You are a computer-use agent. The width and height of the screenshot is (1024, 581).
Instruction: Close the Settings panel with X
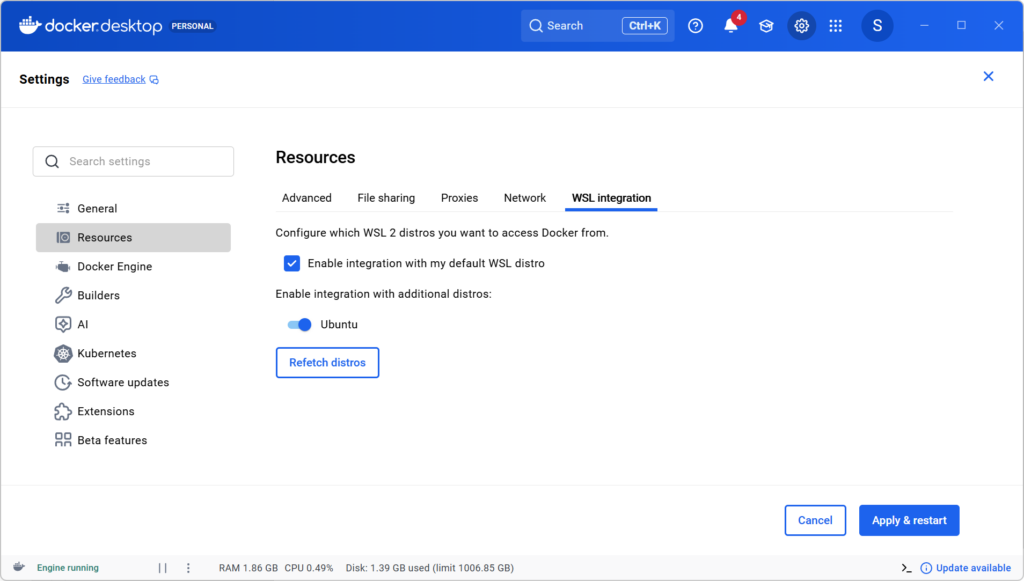click(988, 77)
